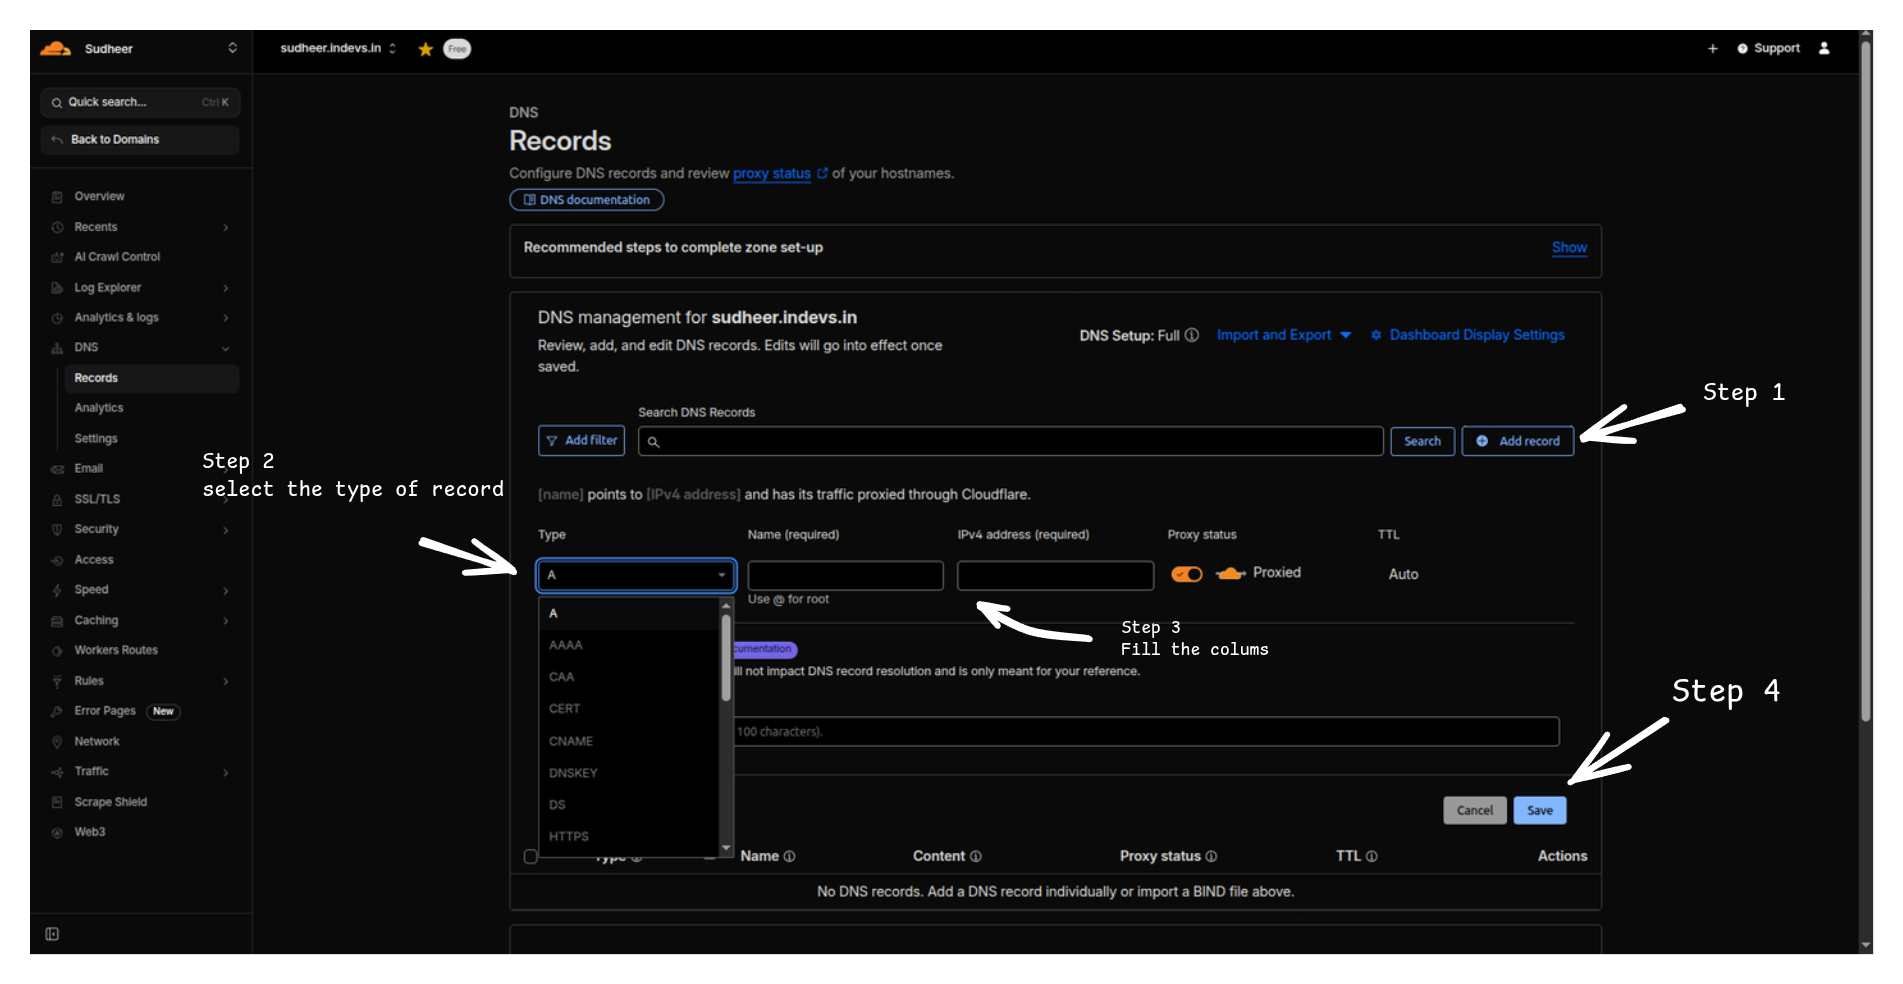
Task: Click the Web3 sidebar icon
Action: click(57, 832)
